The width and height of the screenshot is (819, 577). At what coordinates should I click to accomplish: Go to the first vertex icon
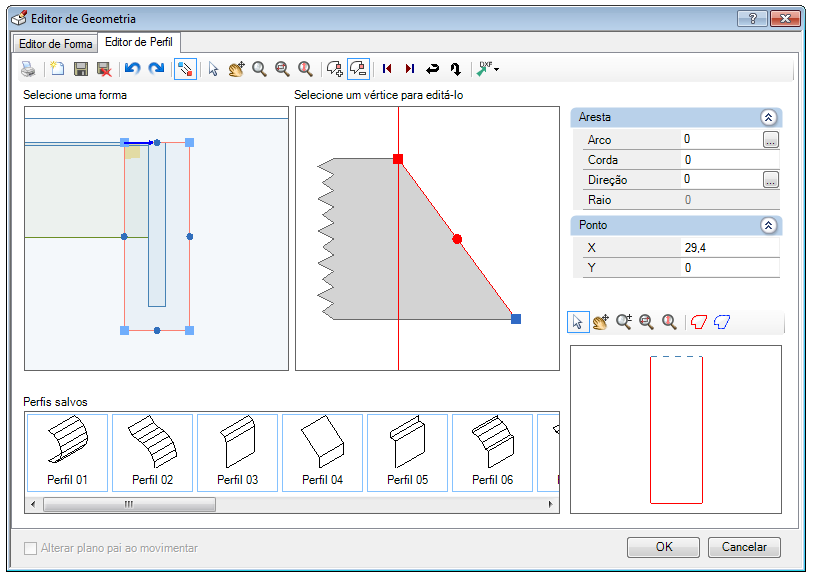click(x=387, y=69)
